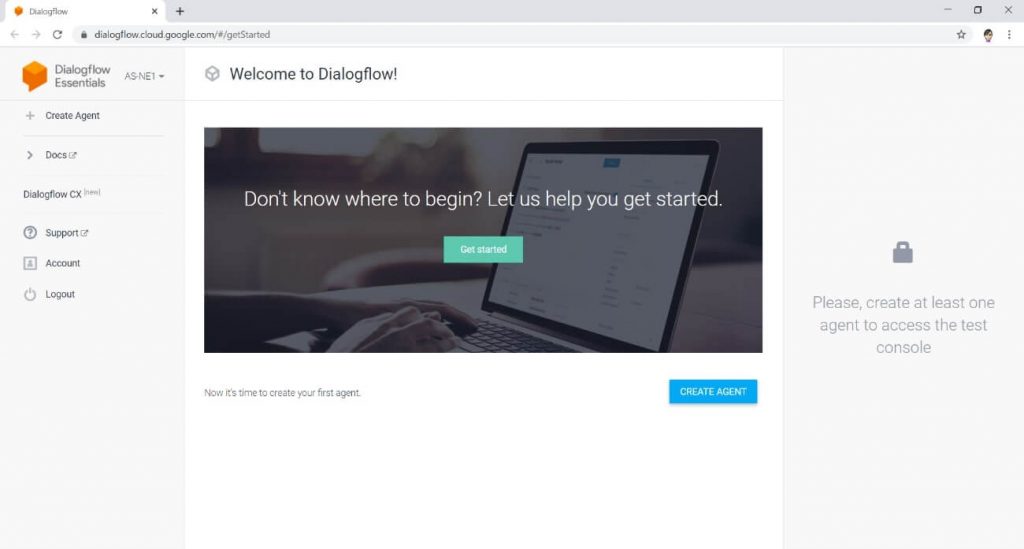Click the address bar URL

(x=182, y=35)
